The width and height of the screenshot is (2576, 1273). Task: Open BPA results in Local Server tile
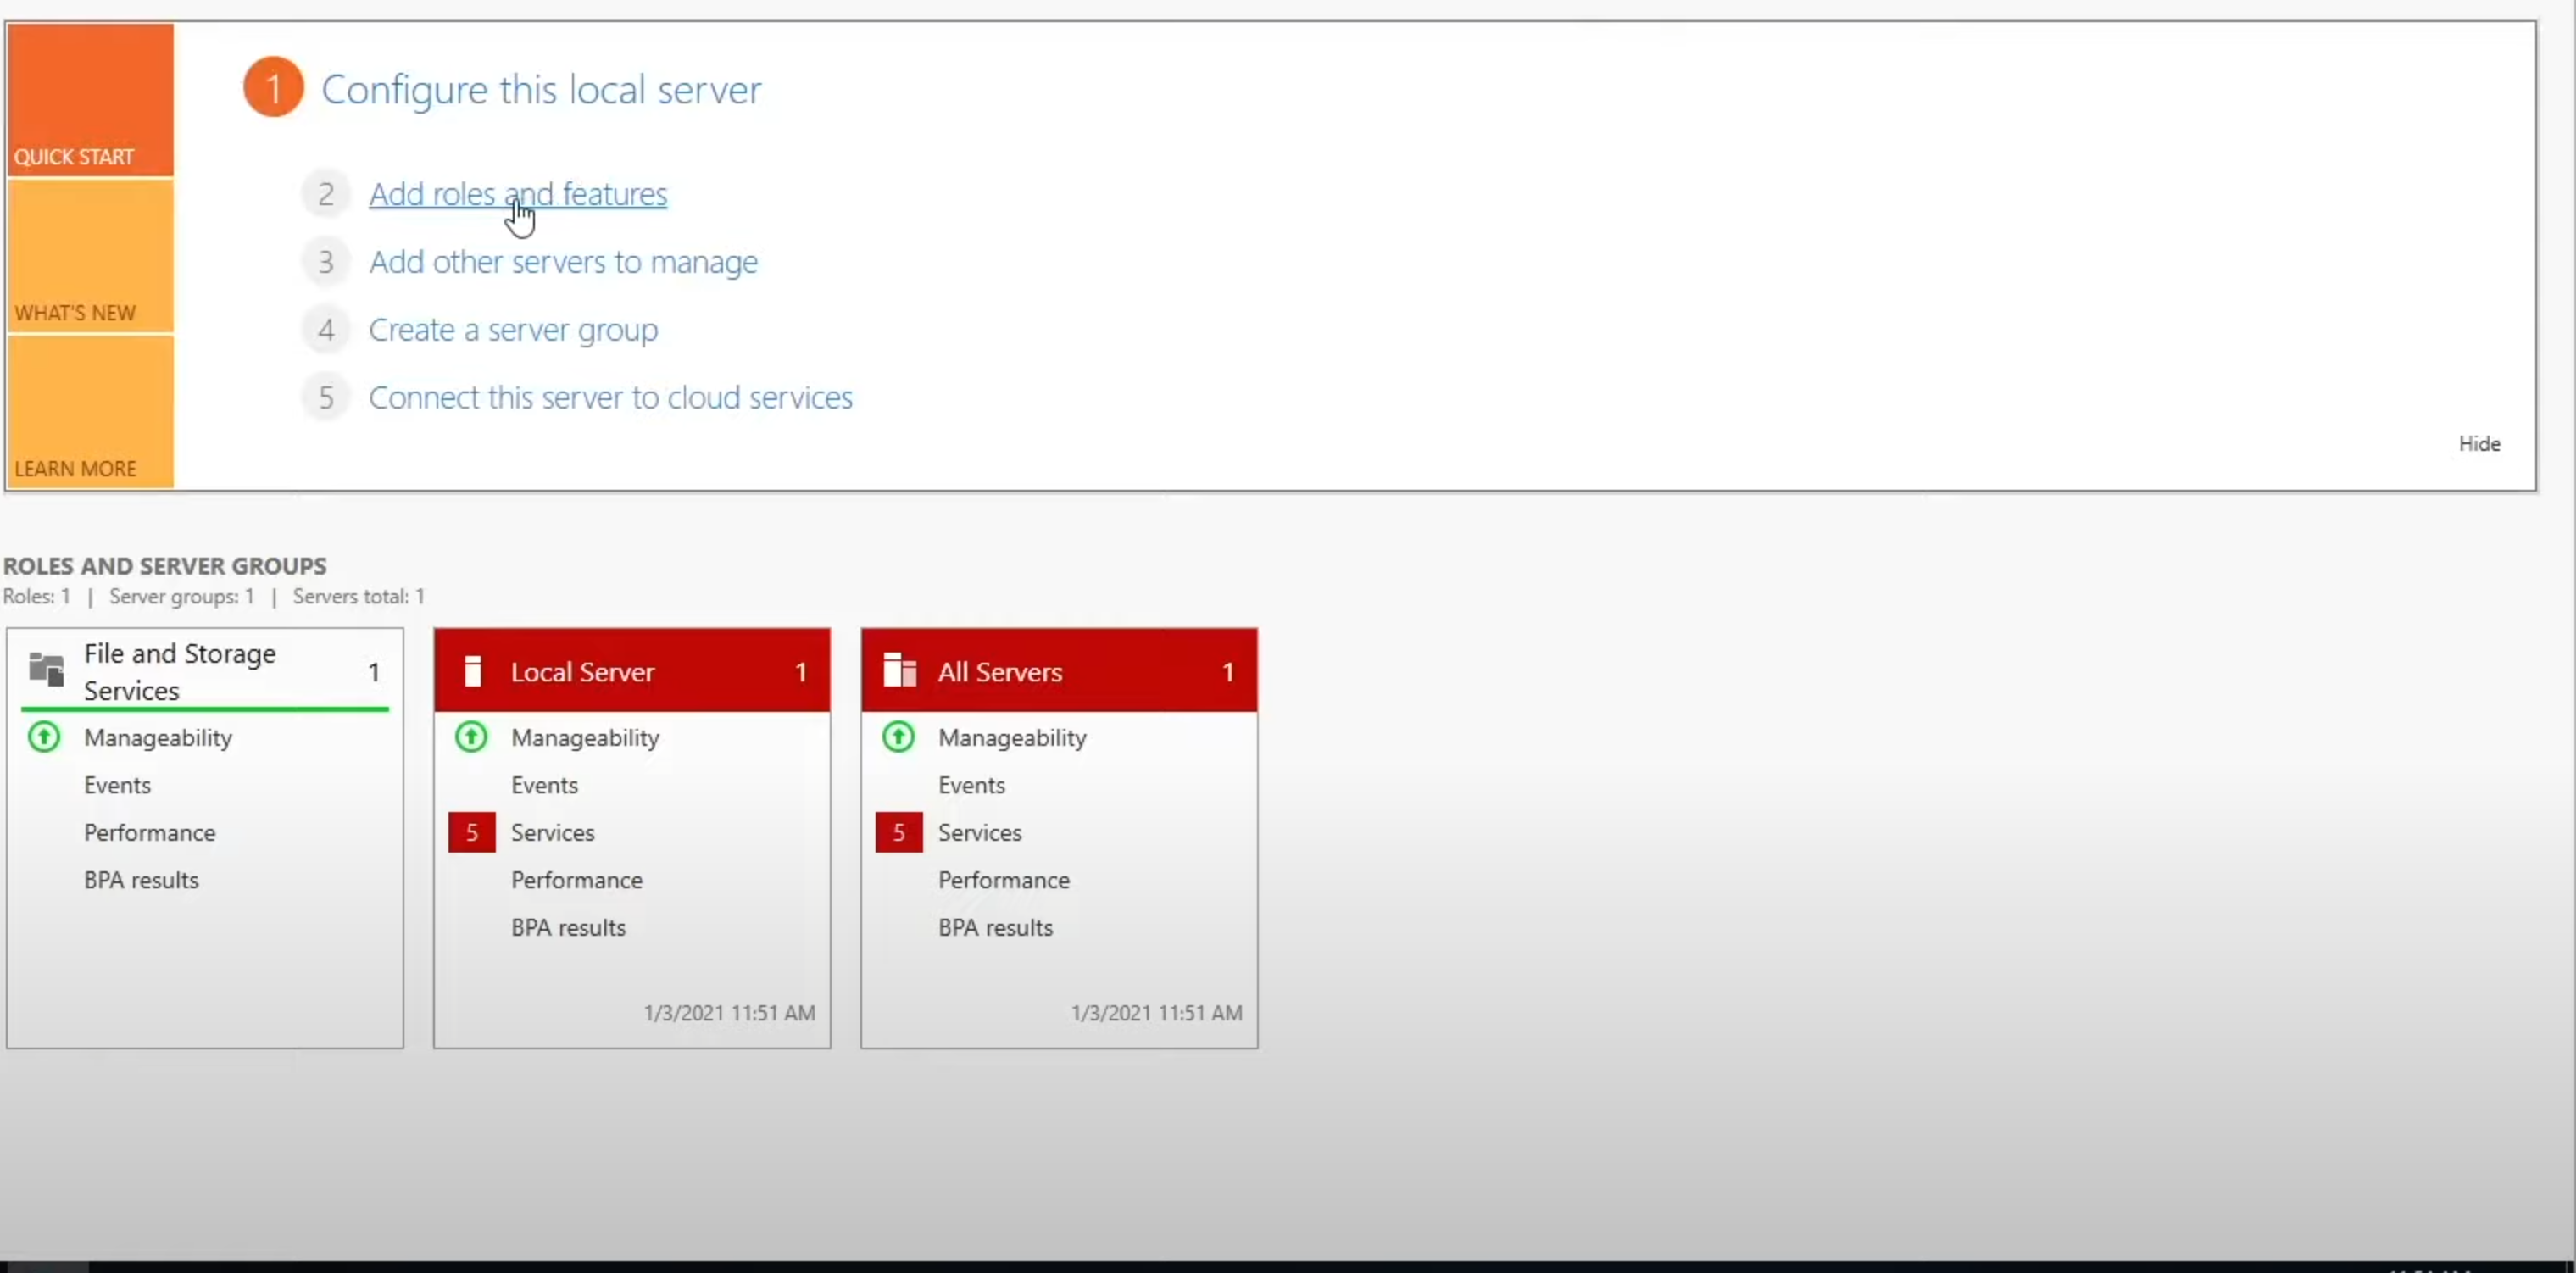[568, 928]
